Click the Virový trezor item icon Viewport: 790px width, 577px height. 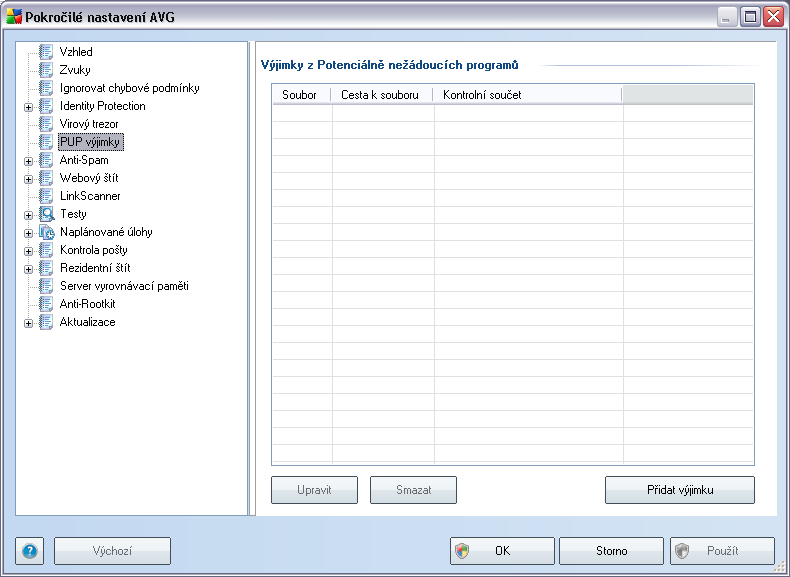click(46, 124)
